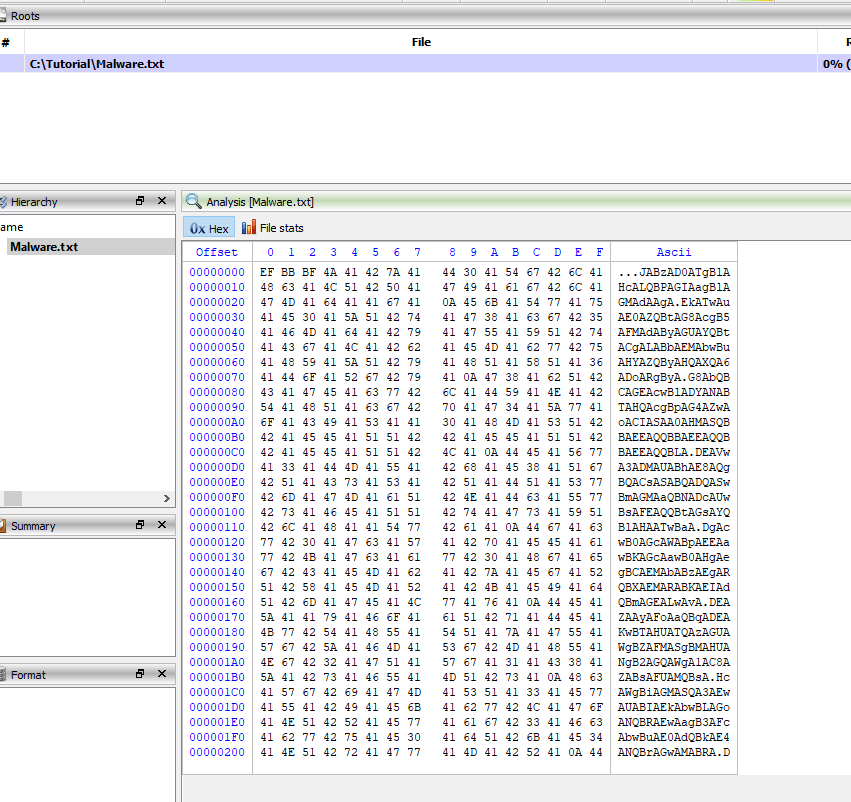The width and height of the screenshot is (851, 802).
Task: Float the Format panel
Action: click(x=141, y=675)
